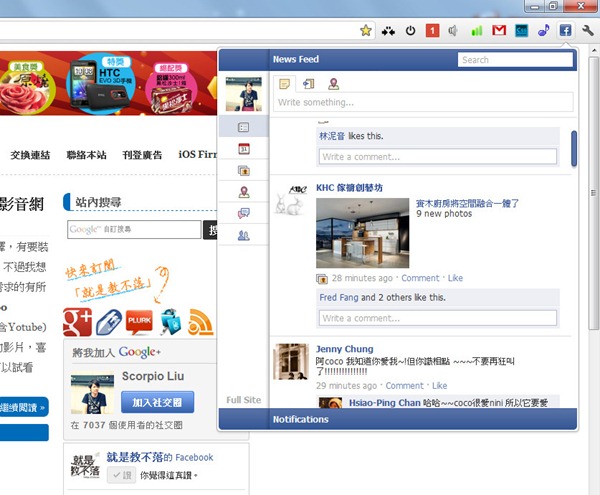Open 交換連結 nav menu item
600x495 pixels.
pos(30,155)
